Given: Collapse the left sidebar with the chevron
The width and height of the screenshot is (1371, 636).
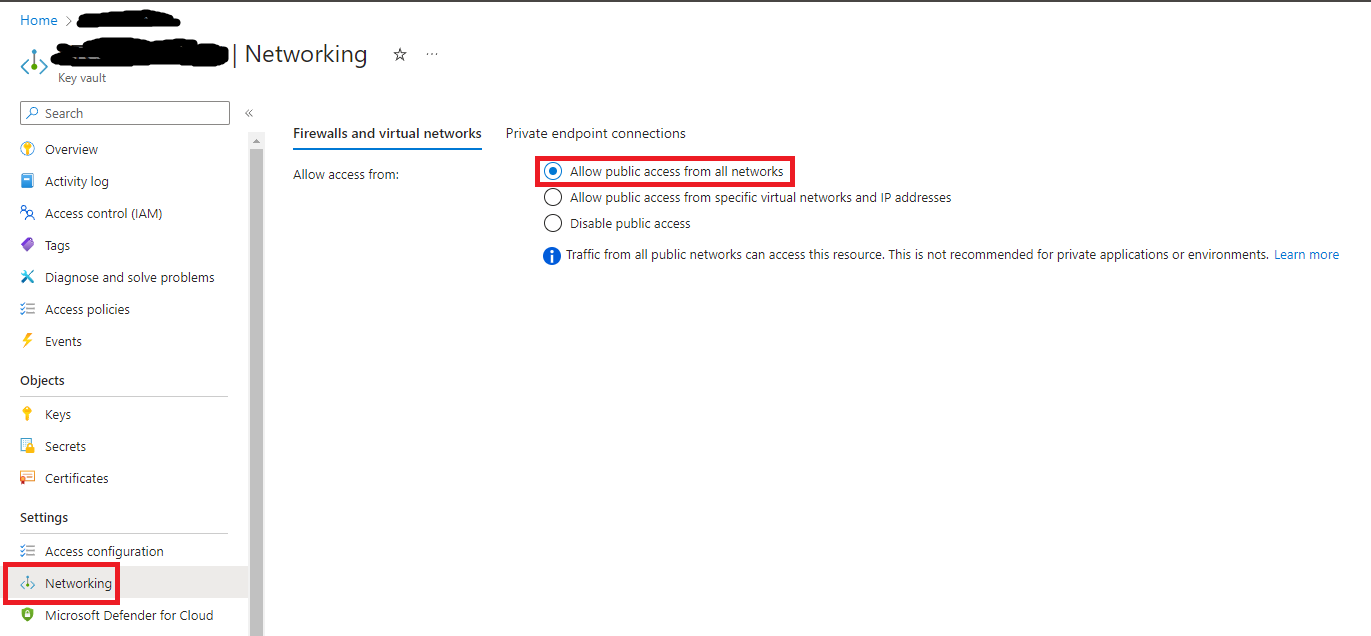Looking at the screenshot, I should [248, 113].
